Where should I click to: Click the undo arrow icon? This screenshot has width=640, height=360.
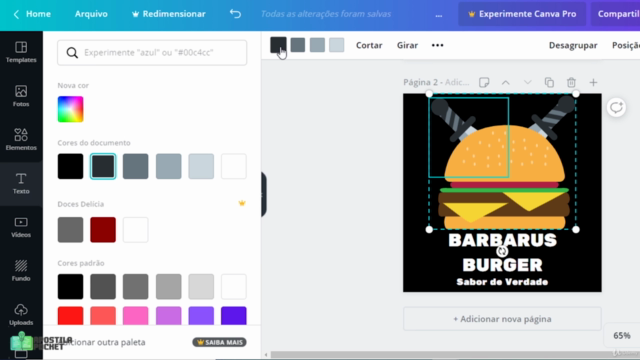pos(235,14)
